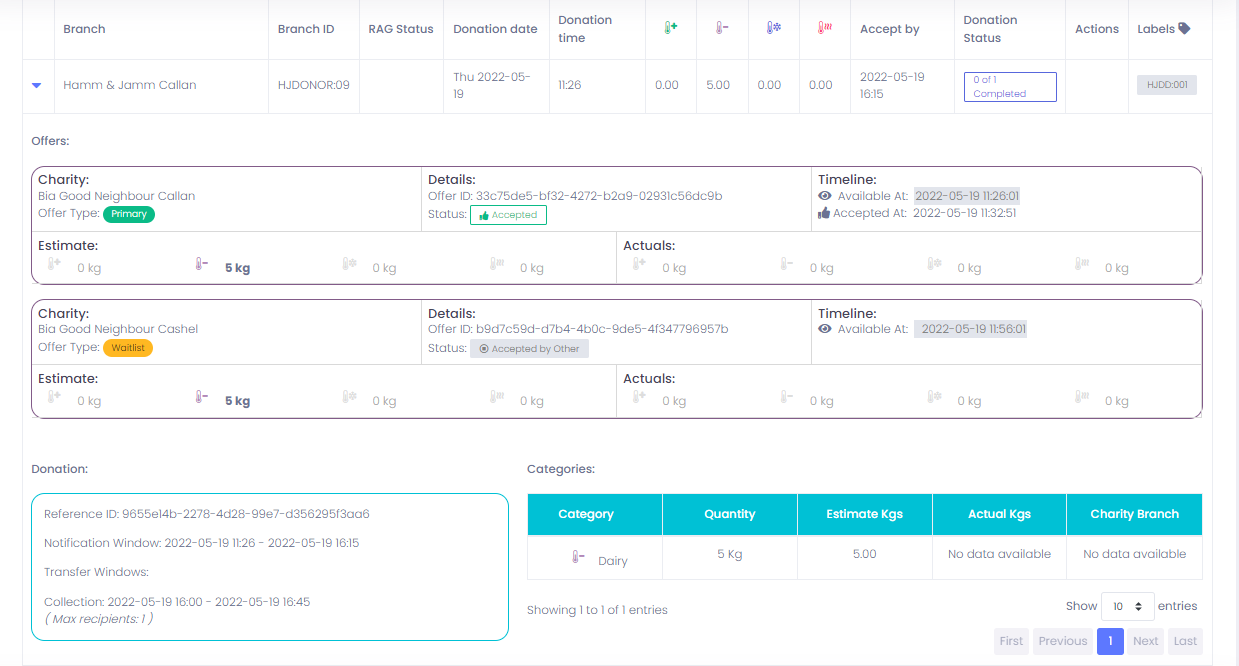
Task: Select the Offer ID 33c75de5 text
Action: tap(575, 196)
